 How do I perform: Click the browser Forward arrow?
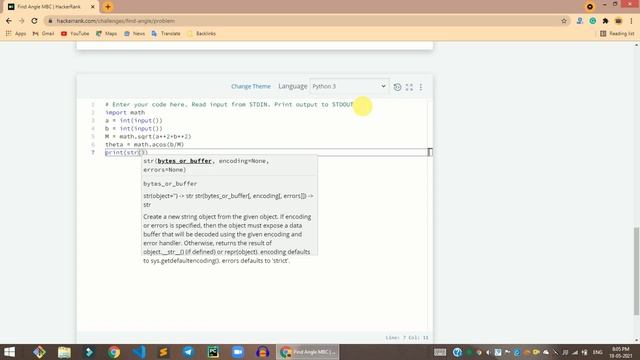(22, 21)
